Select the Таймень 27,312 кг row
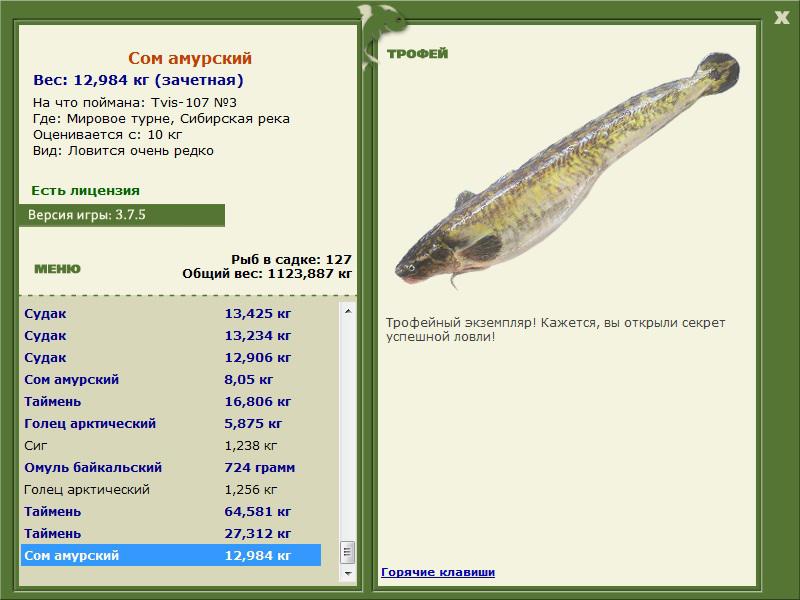800x600 pixels. click(171, 533)
